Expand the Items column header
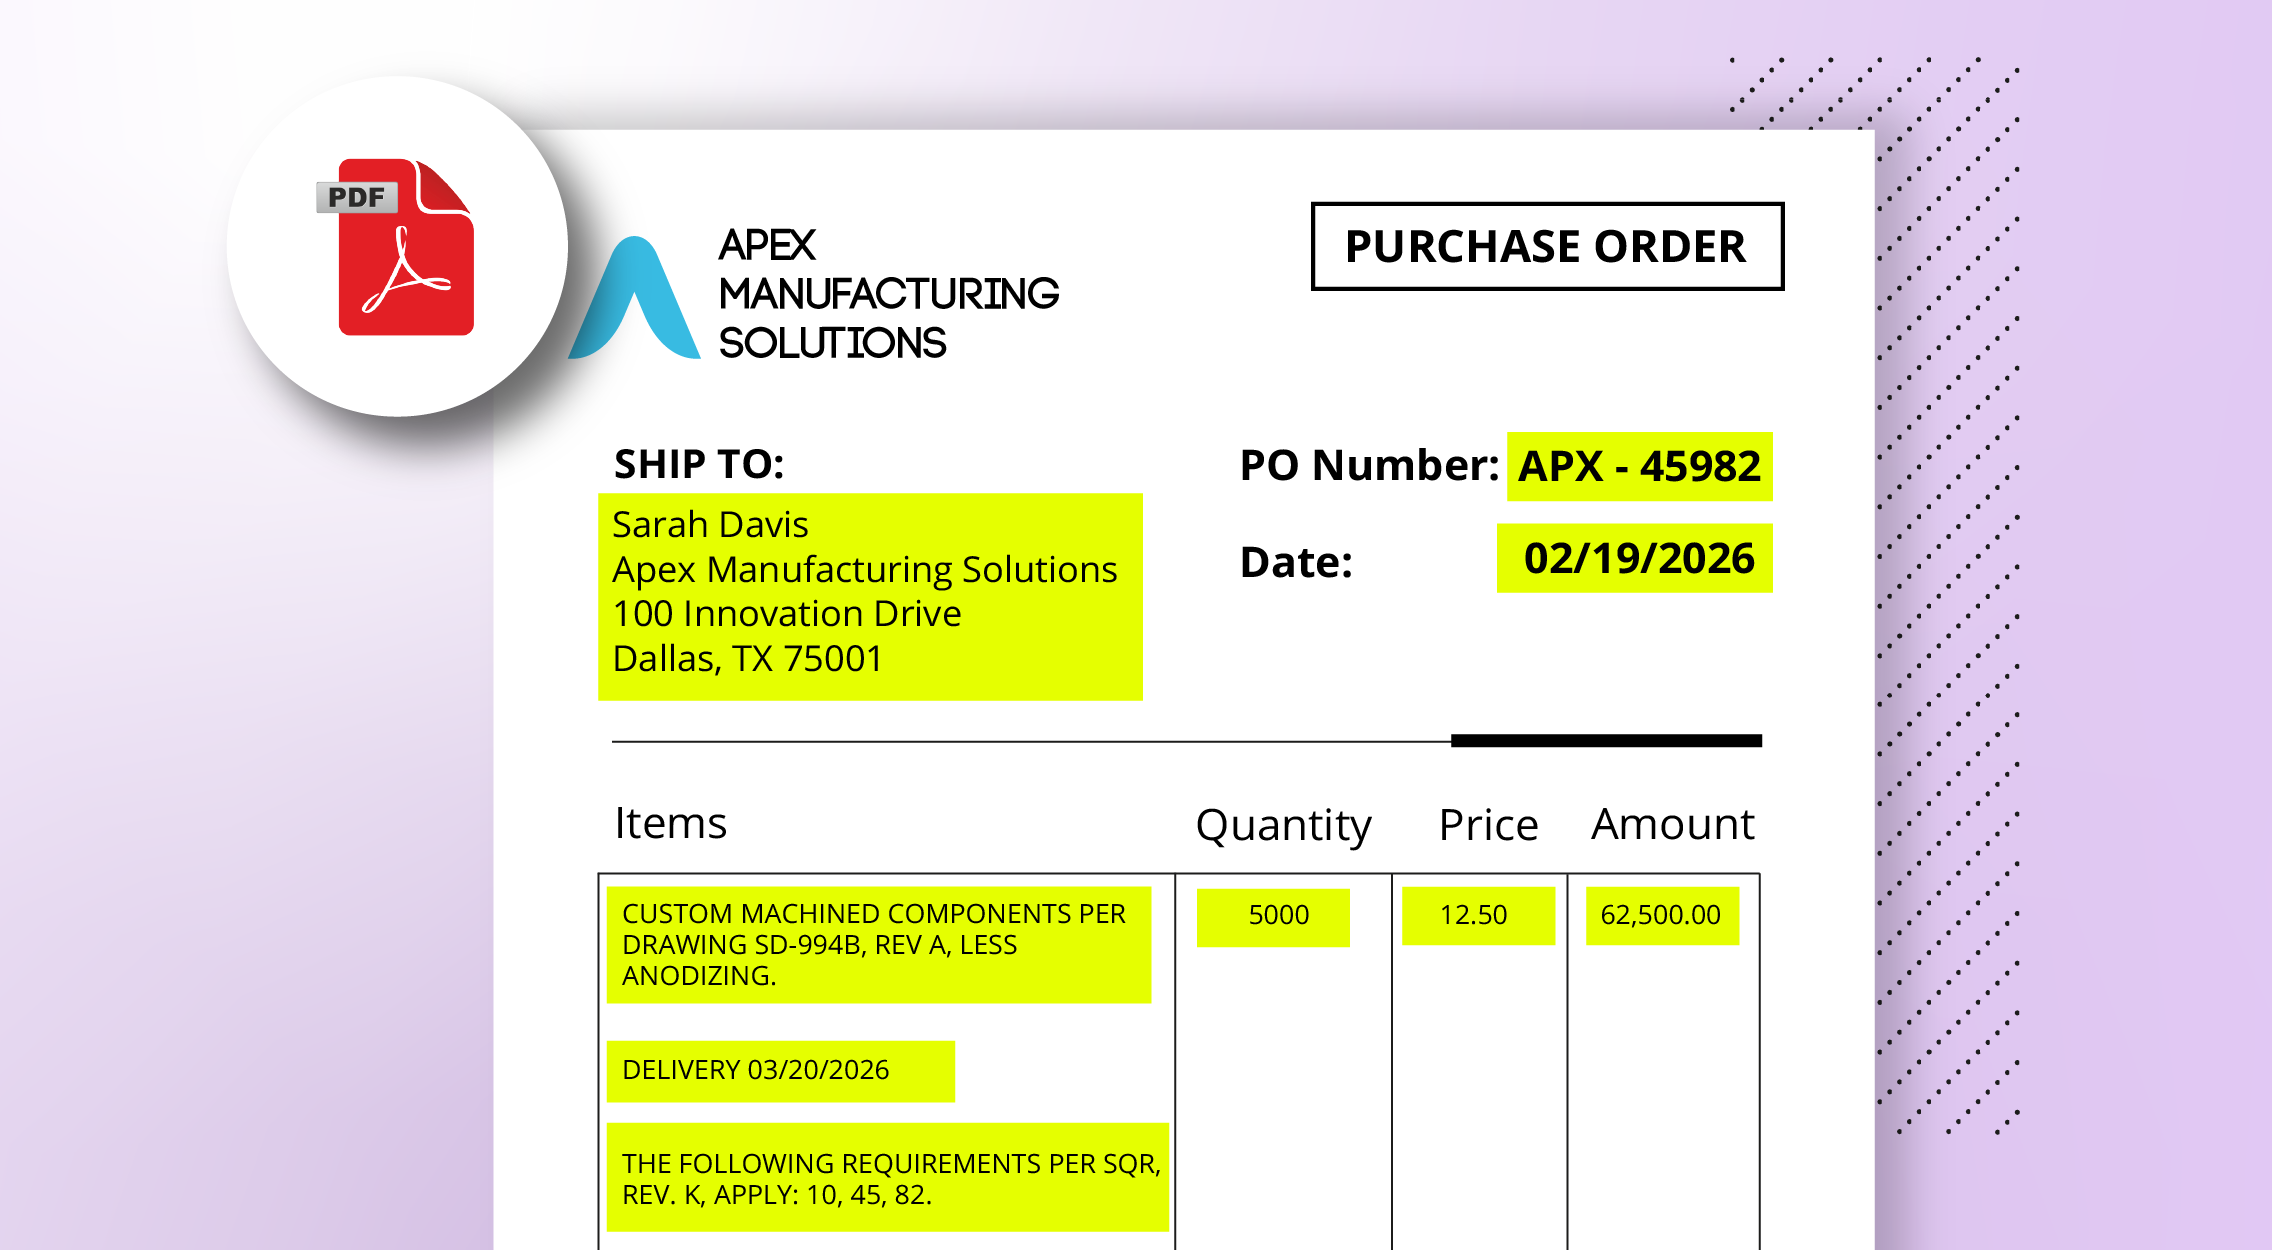2272x1250 pixels. pos(670,823)
